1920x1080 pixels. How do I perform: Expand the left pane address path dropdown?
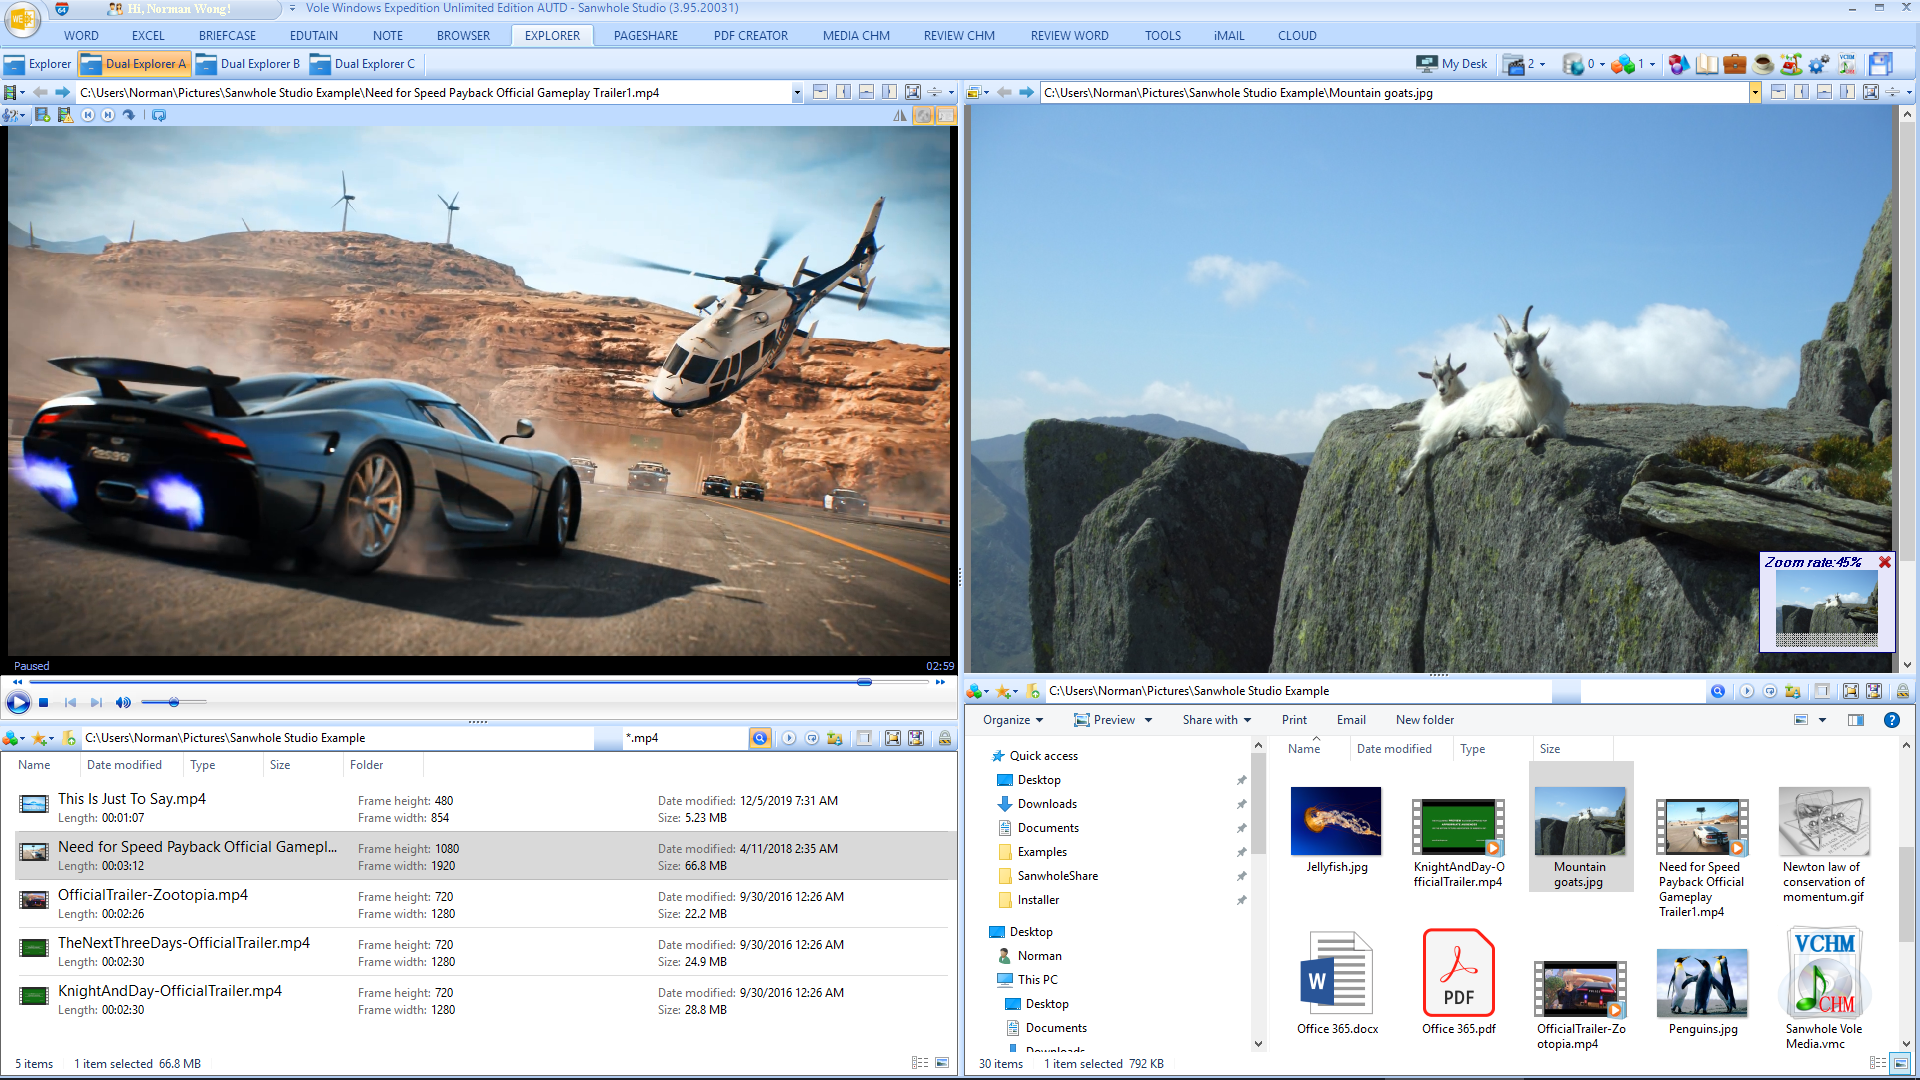coord(797,93)
